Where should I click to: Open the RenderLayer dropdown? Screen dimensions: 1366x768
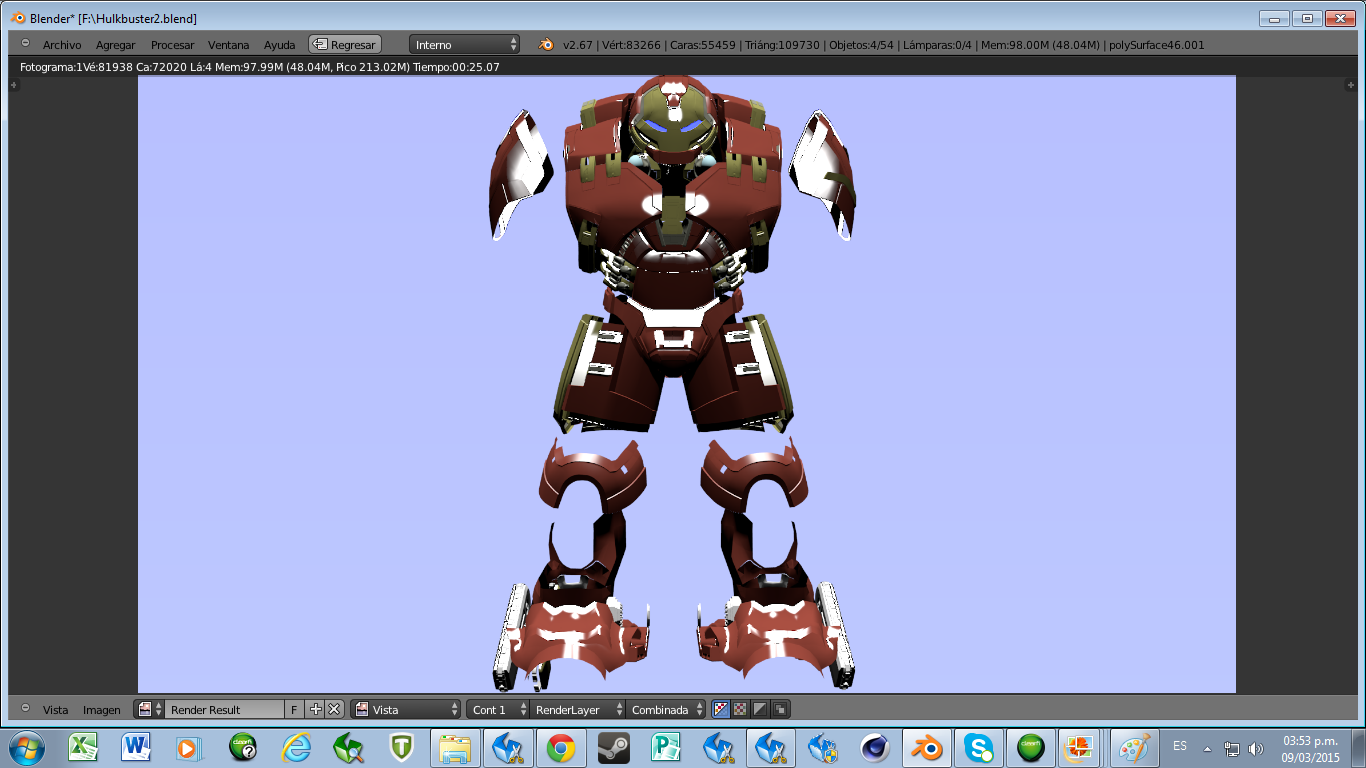click(577, 710)
